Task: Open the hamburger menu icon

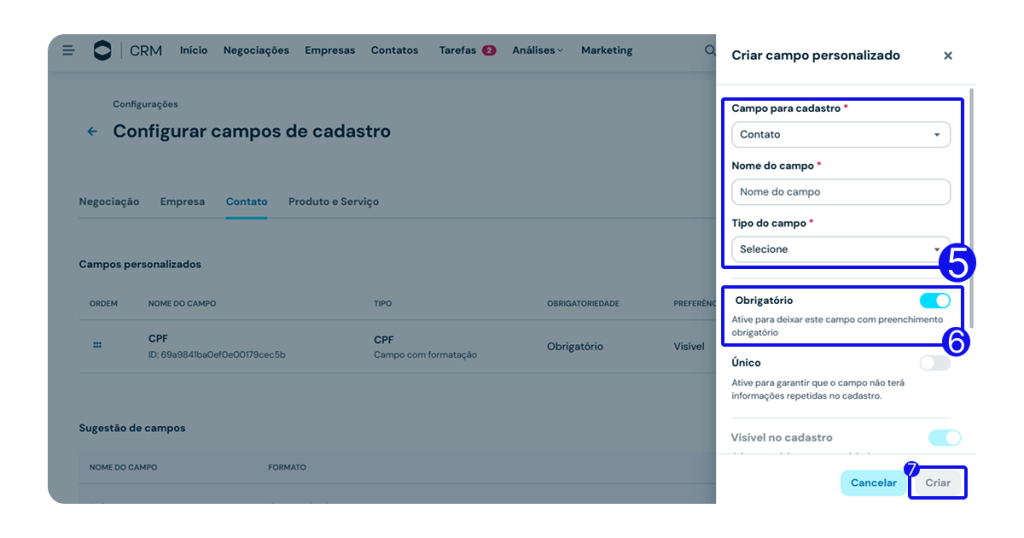Action: [68, 50]
